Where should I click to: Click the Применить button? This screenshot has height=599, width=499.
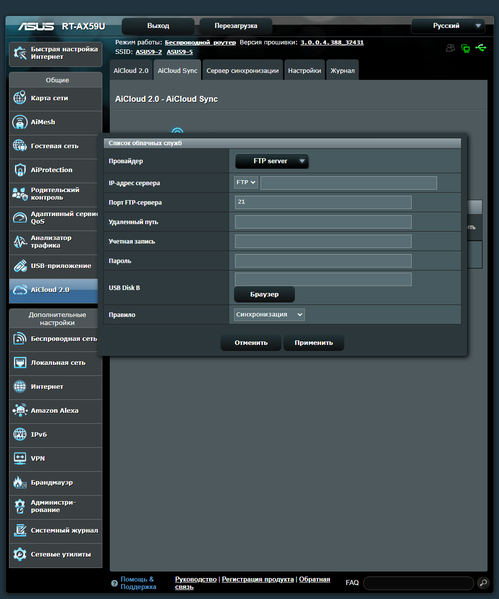coord(314,343)
